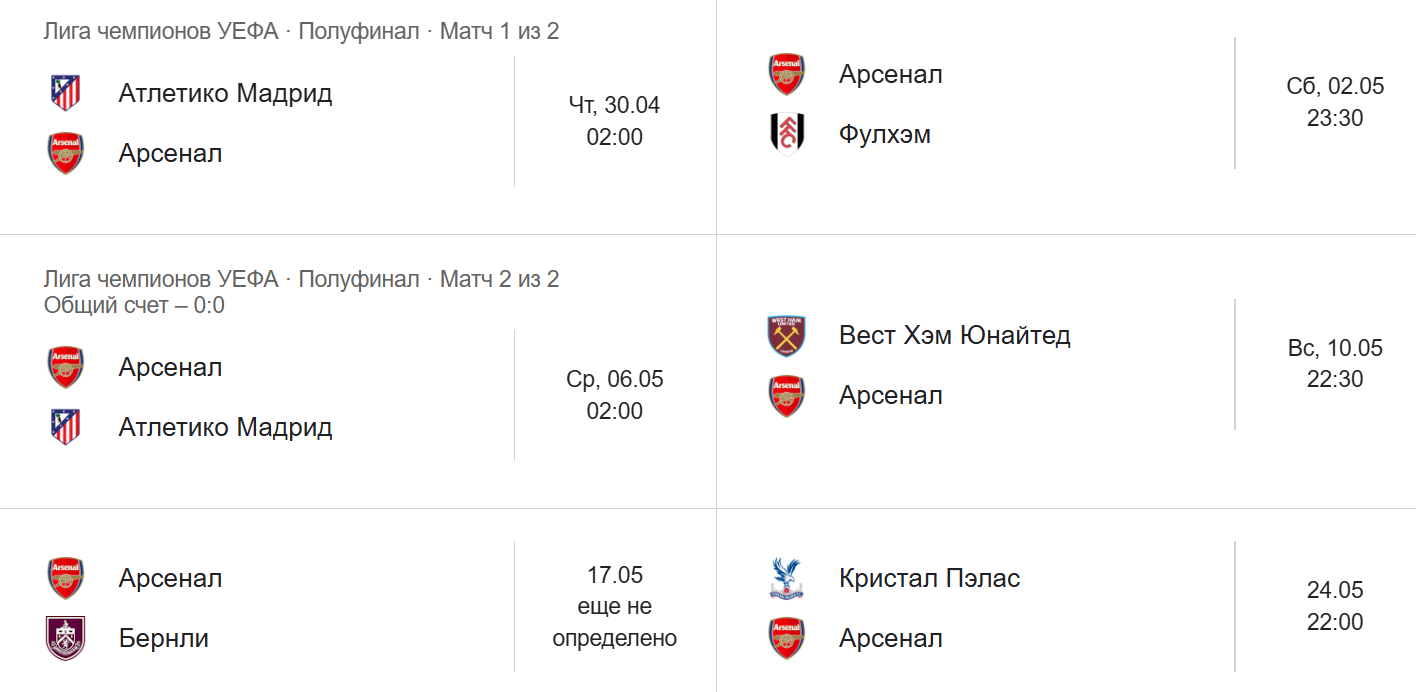This screenshot has width=1416, height=692.
Task: Click the Arsenal crest in the Burnley fixture
Action: point(66,578)
